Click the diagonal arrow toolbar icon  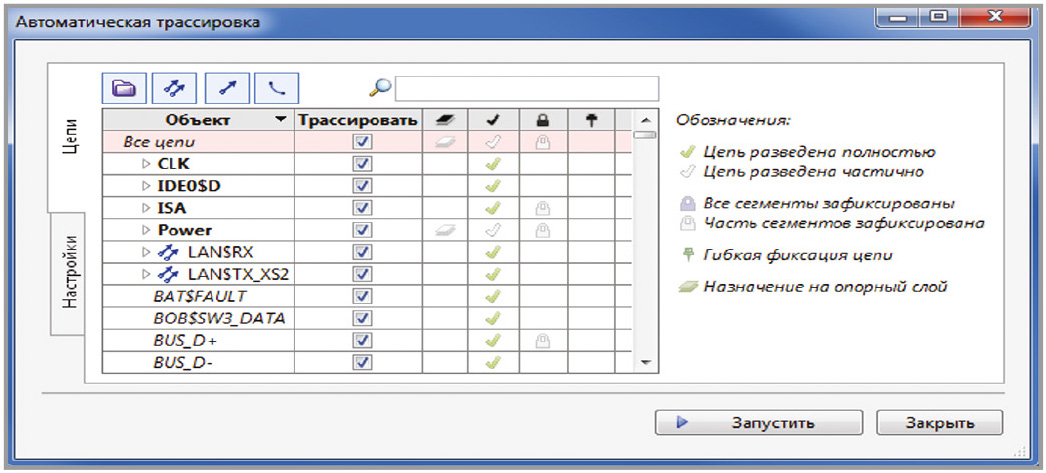pyautogui.click(x=227, y=88)
